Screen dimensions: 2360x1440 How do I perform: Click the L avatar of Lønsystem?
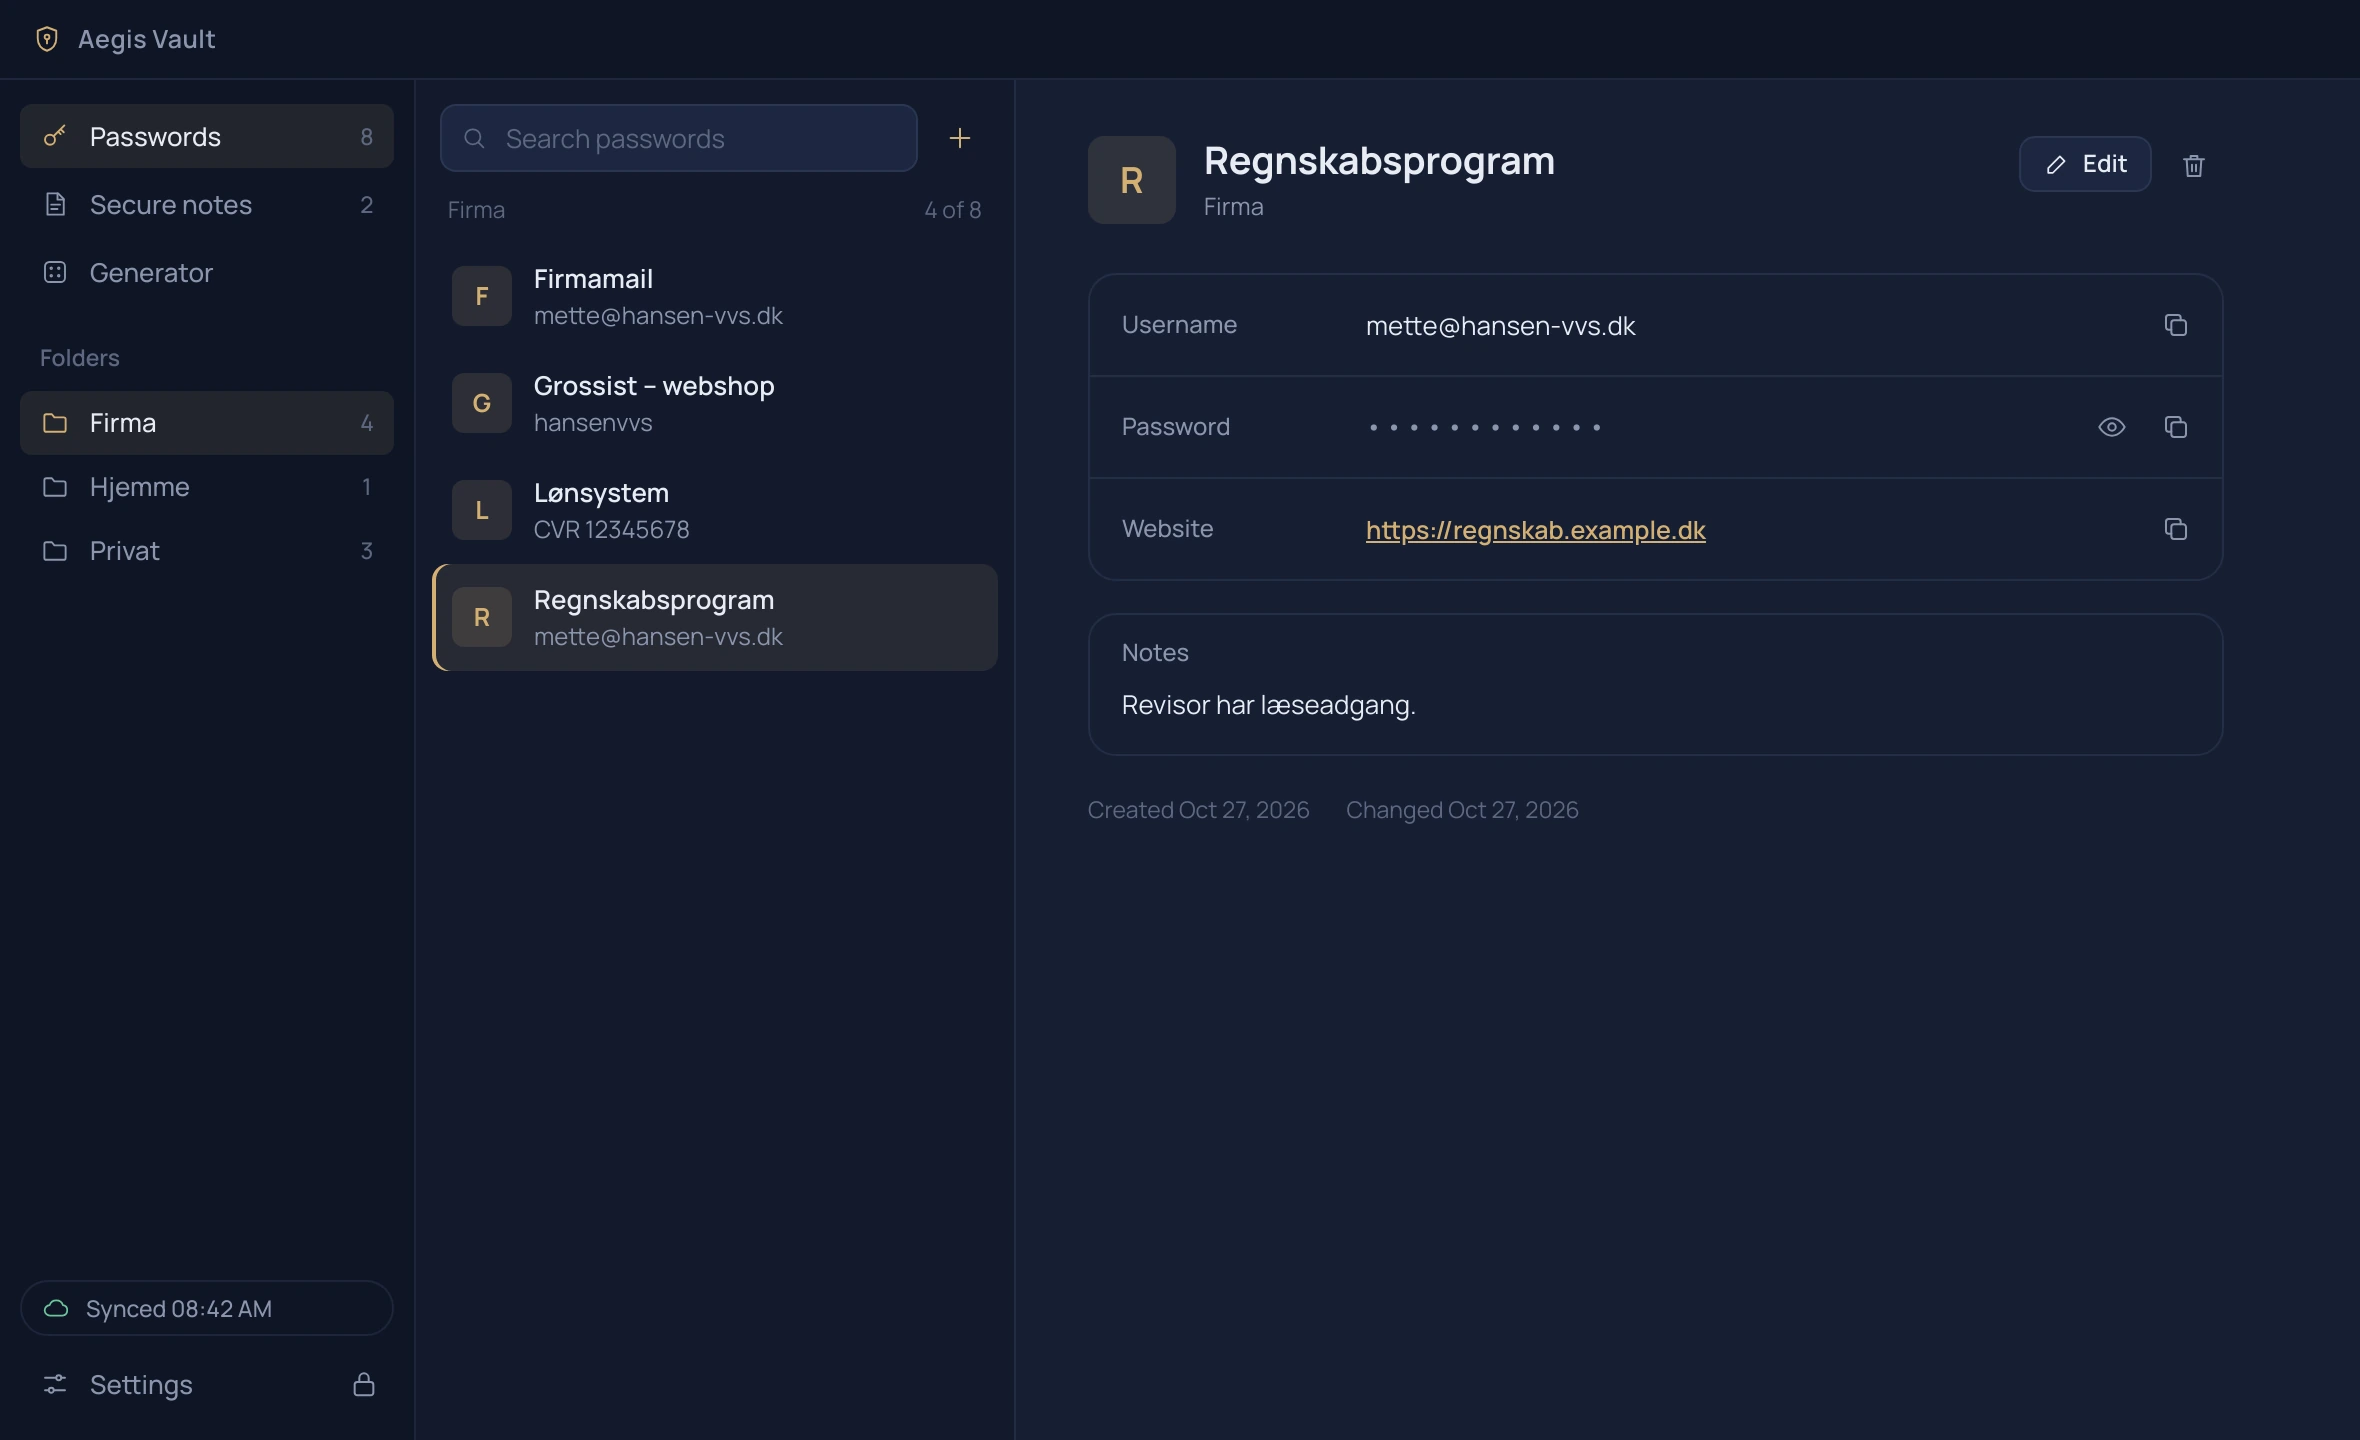click(x=482, y=510)
